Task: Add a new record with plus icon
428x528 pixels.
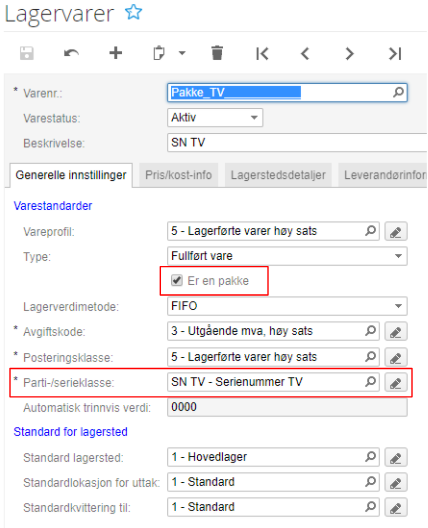Action: coord(116,53)
